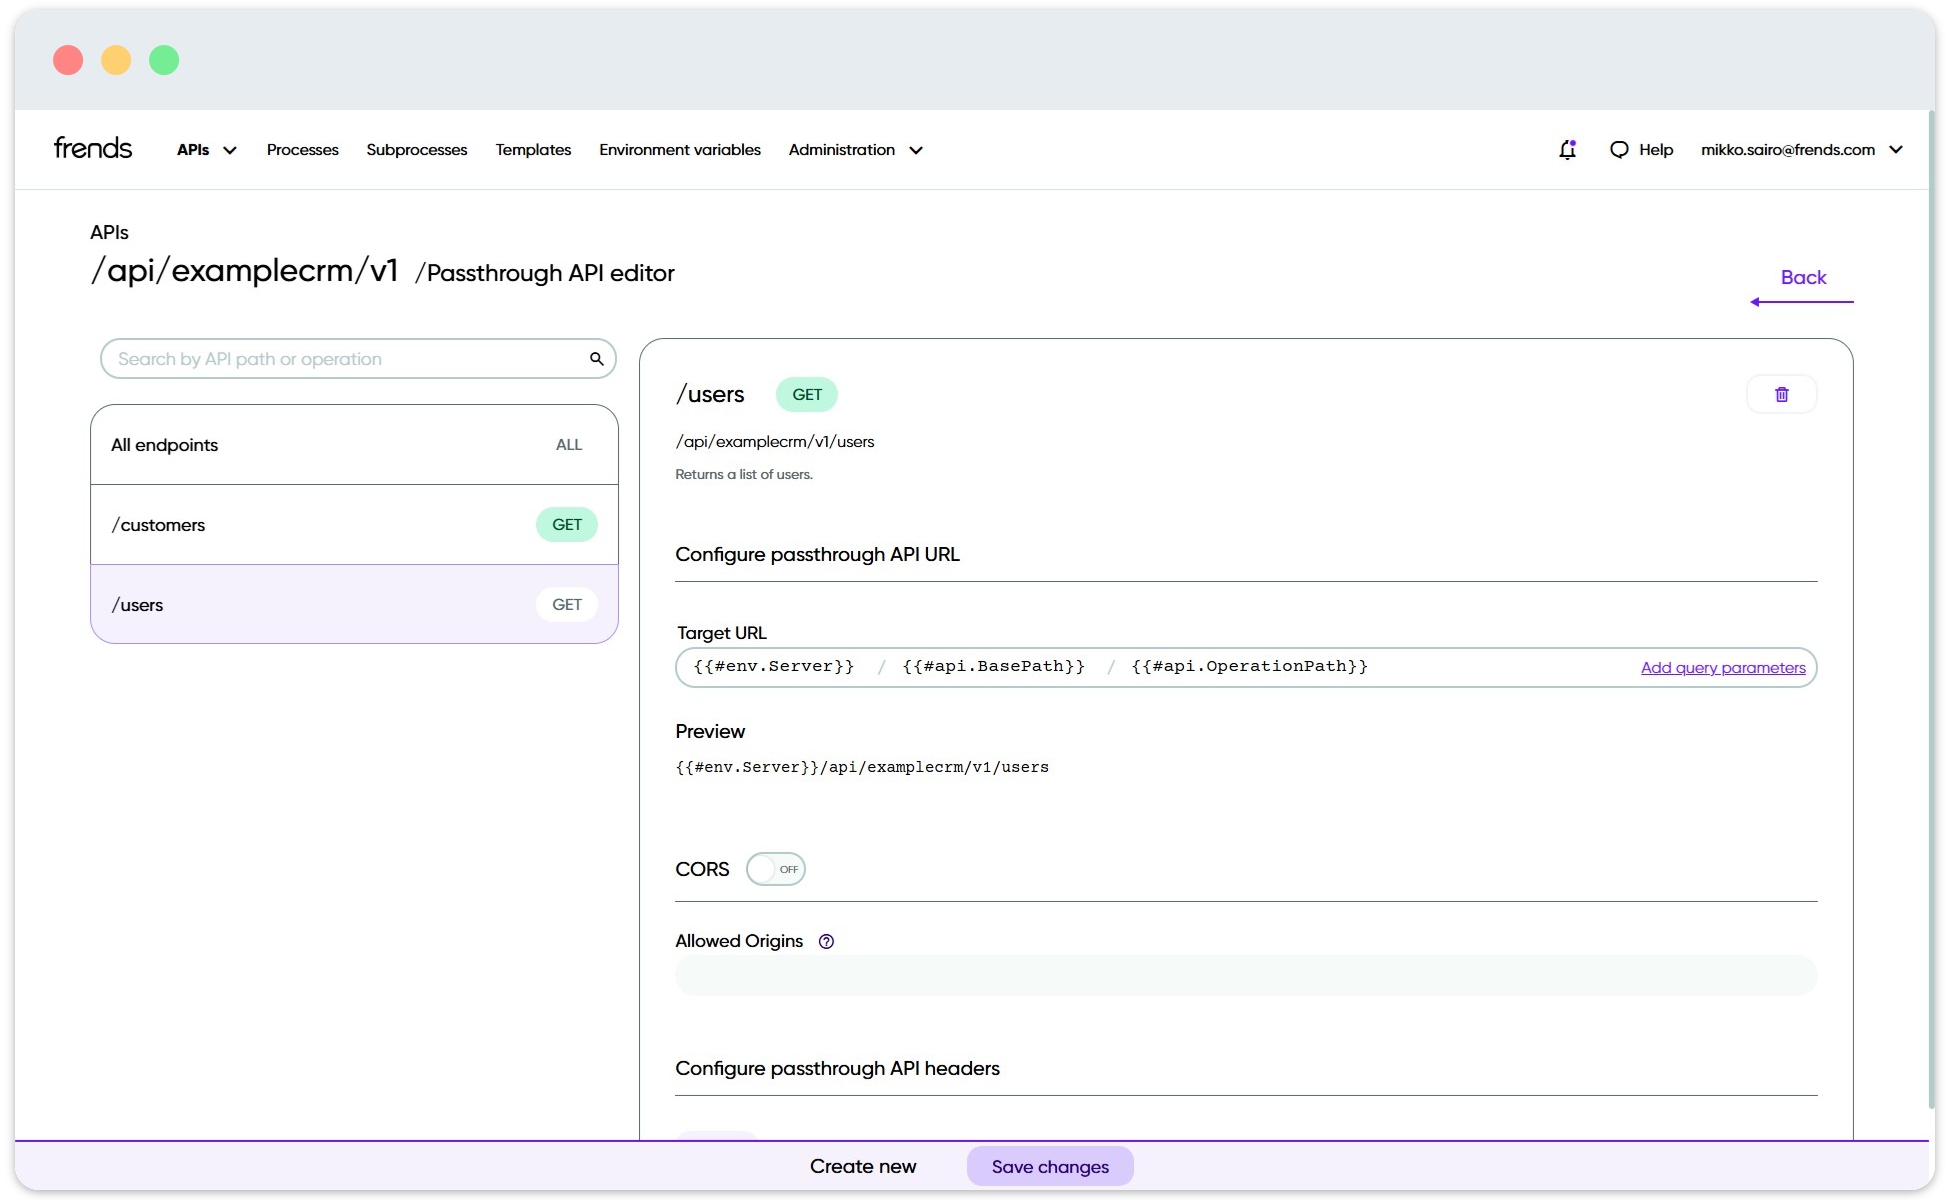Click Add query parameters link

tap(1722, 668)
